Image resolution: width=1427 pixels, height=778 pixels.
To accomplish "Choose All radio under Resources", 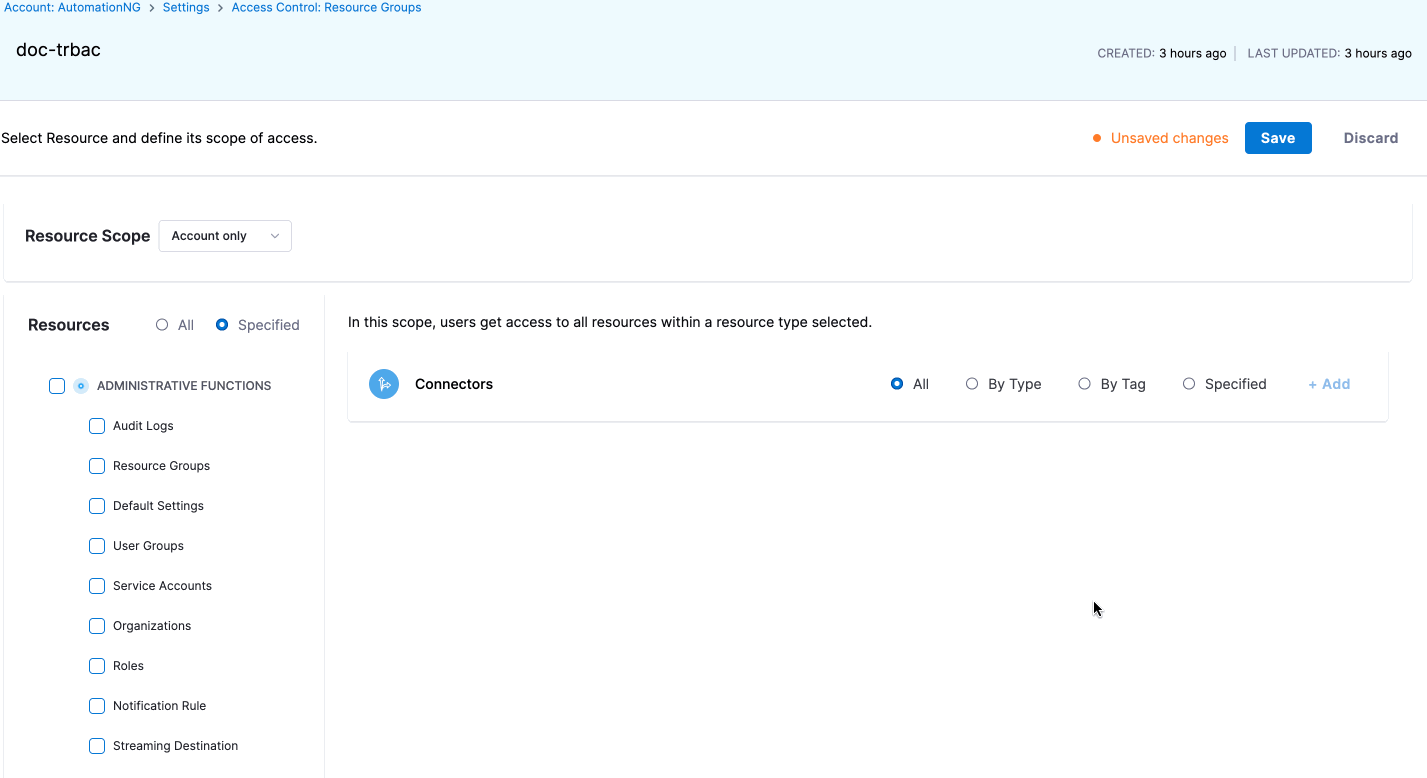I will tap(162, 325).
